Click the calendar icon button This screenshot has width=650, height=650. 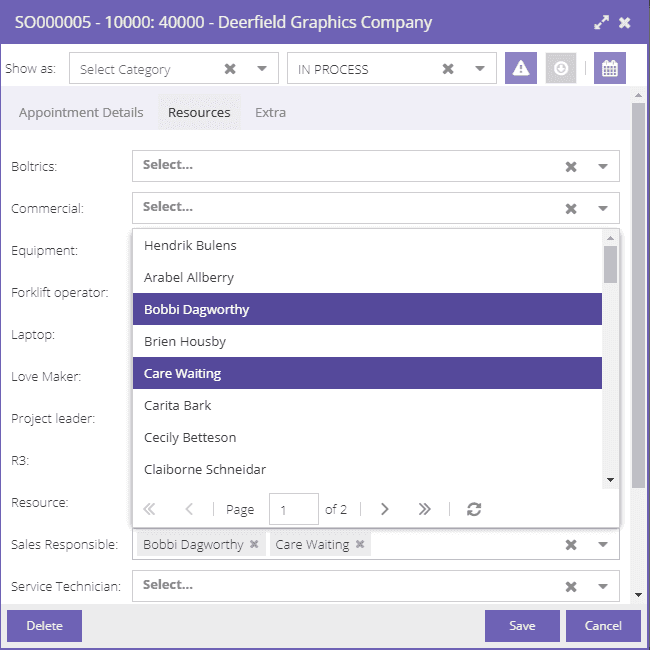pyautogui.click(x=609, y=68)
